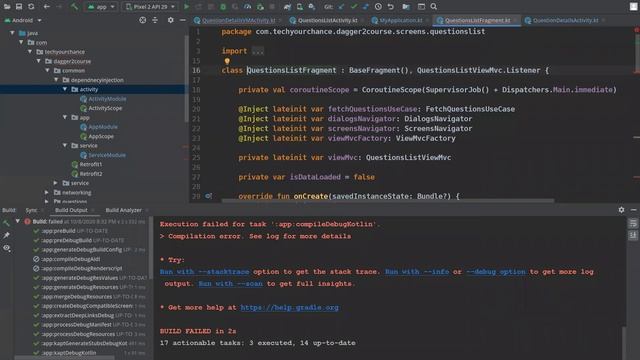Open the Android project view dropdown
Screen dimensions: 640x360
point(23,20)
